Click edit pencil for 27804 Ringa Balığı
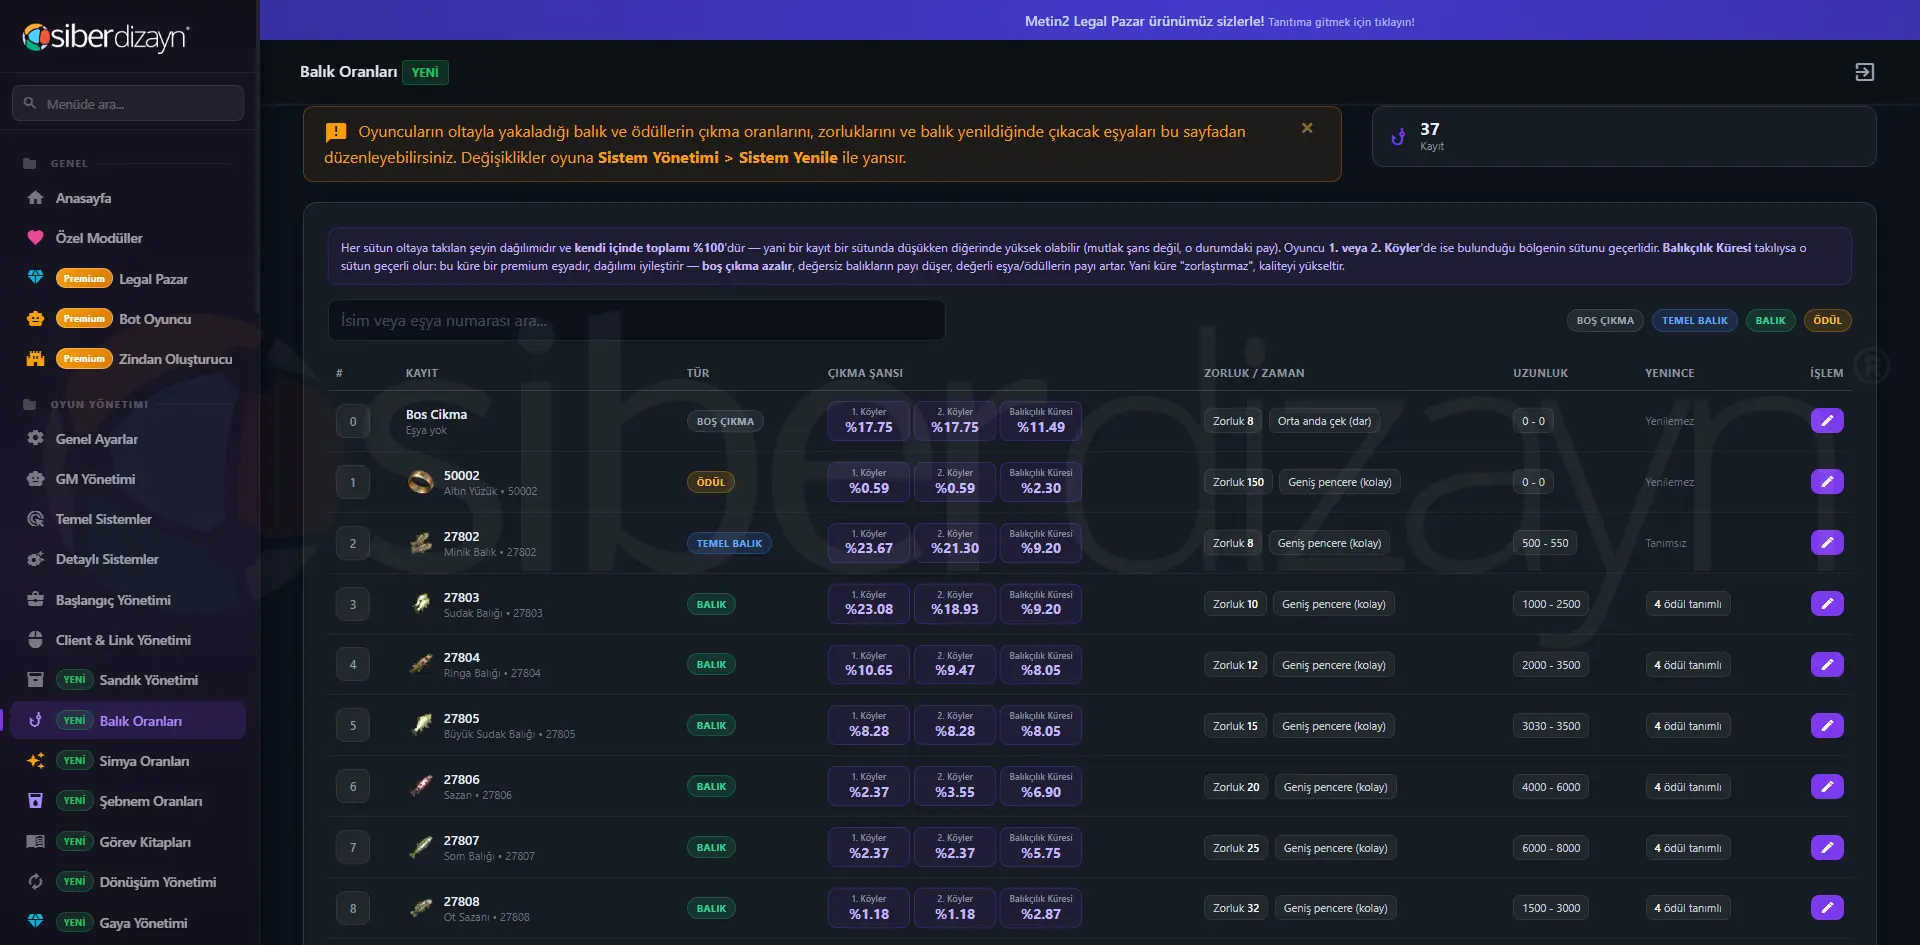The image size is (1920, 945). pos(1827,665)
